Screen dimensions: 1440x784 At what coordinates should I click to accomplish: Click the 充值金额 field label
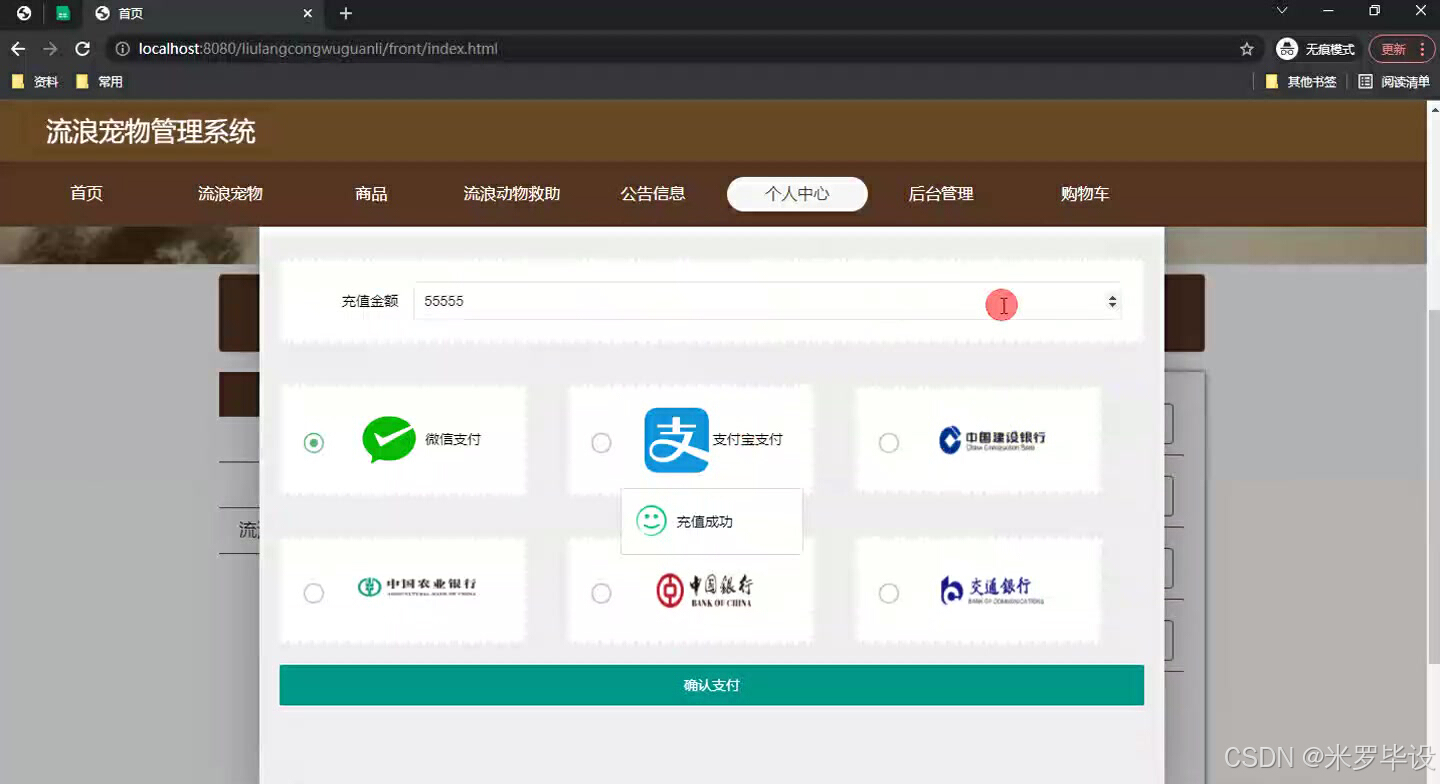point(370,301)
